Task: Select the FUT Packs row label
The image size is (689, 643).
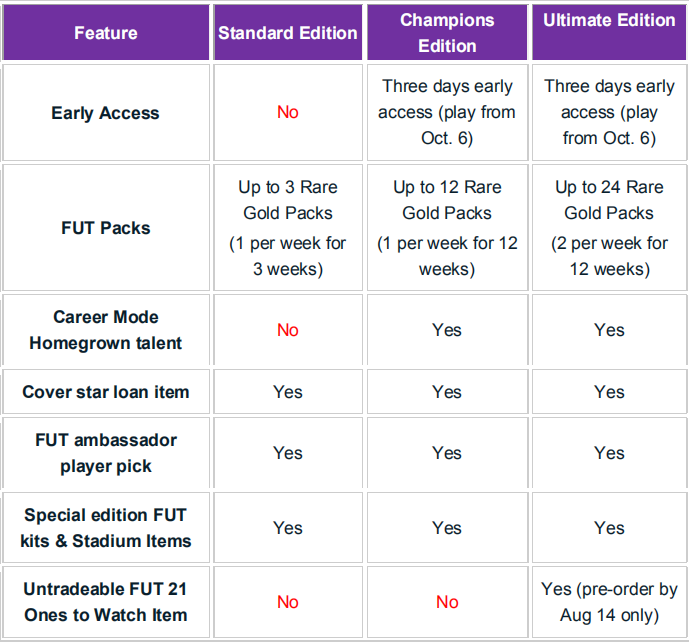Action: [106, 228]
